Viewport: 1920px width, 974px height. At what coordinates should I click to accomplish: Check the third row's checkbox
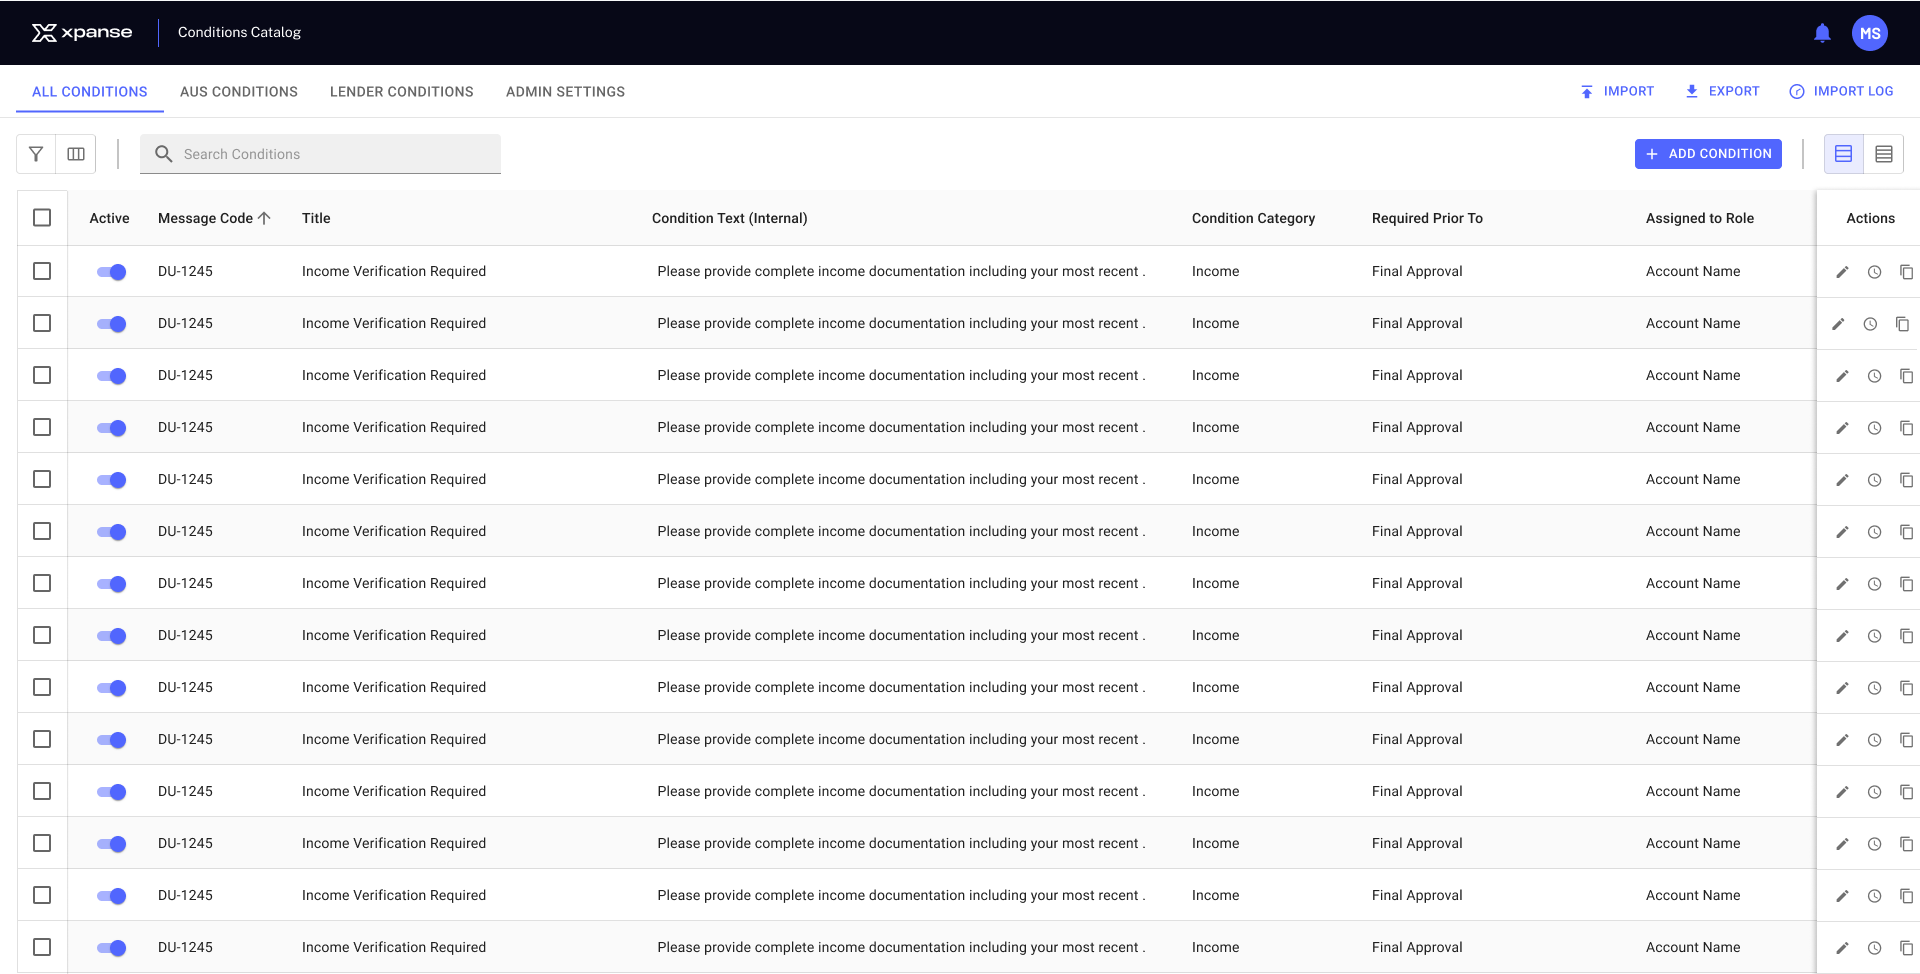click(x=42, y=375)
